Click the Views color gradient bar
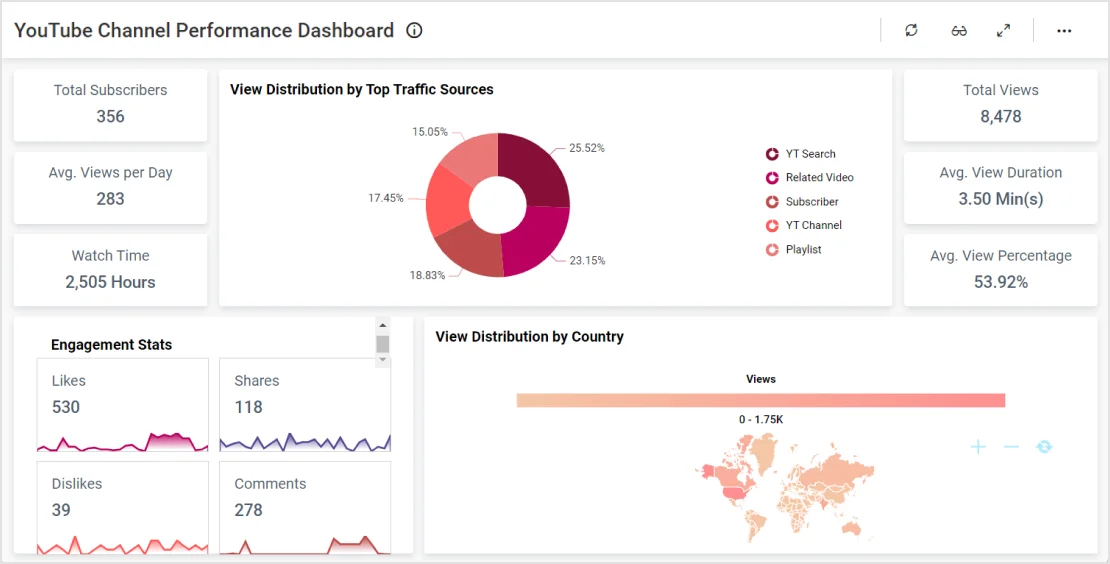Viewport: 1110px width, 564px height. (760, 400)
